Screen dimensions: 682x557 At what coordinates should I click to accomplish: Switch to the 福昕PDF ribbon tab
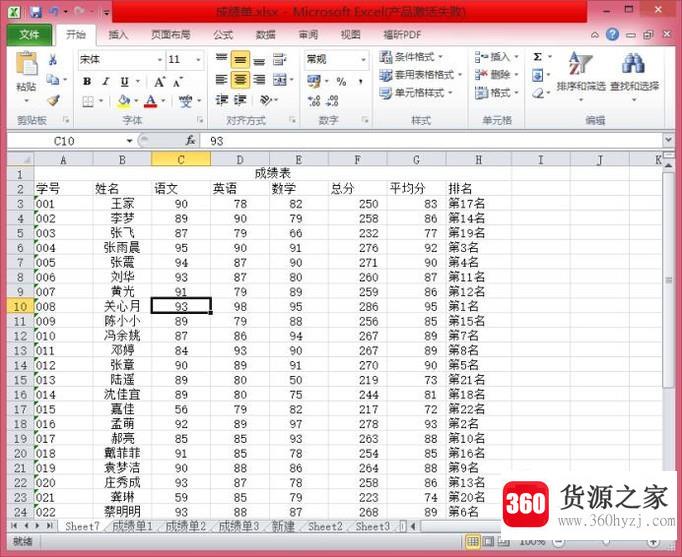(402, 35)
